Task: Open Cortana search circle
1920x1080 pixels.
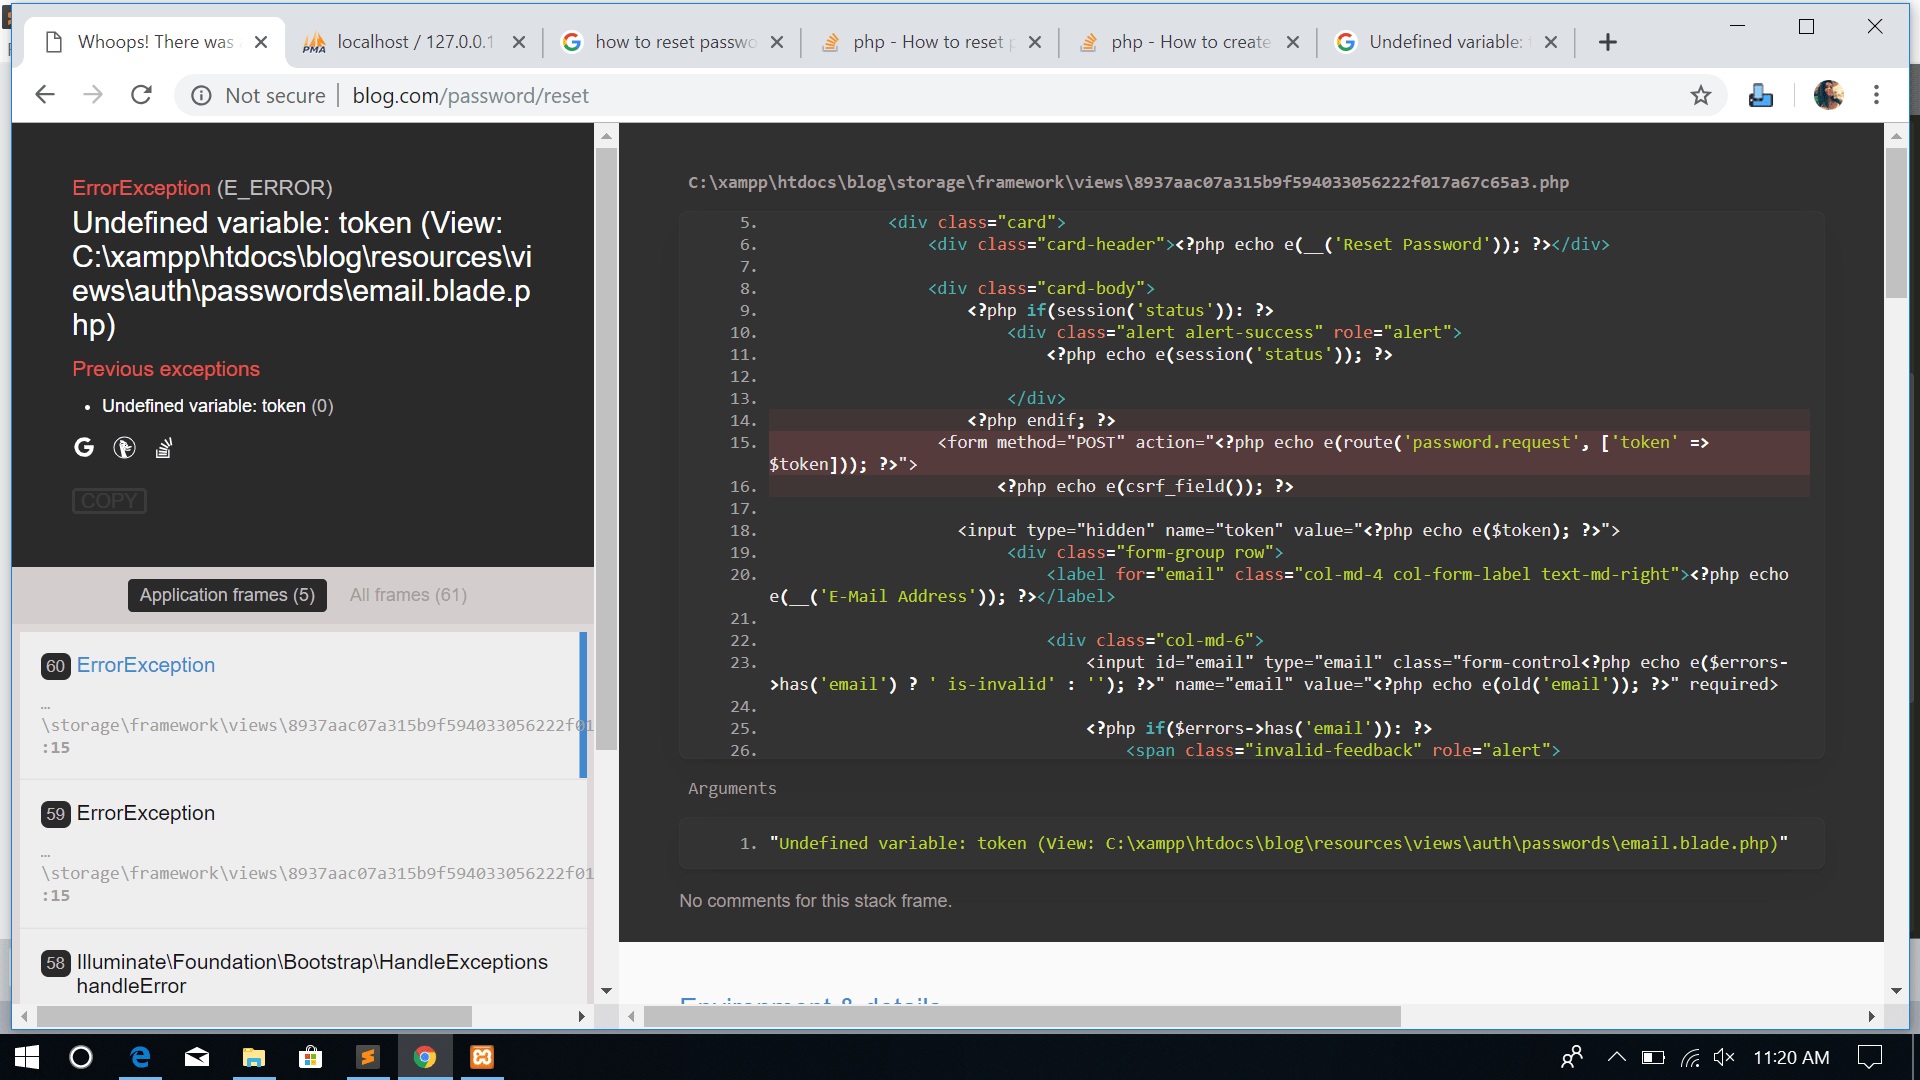Action: (81, 1057)
